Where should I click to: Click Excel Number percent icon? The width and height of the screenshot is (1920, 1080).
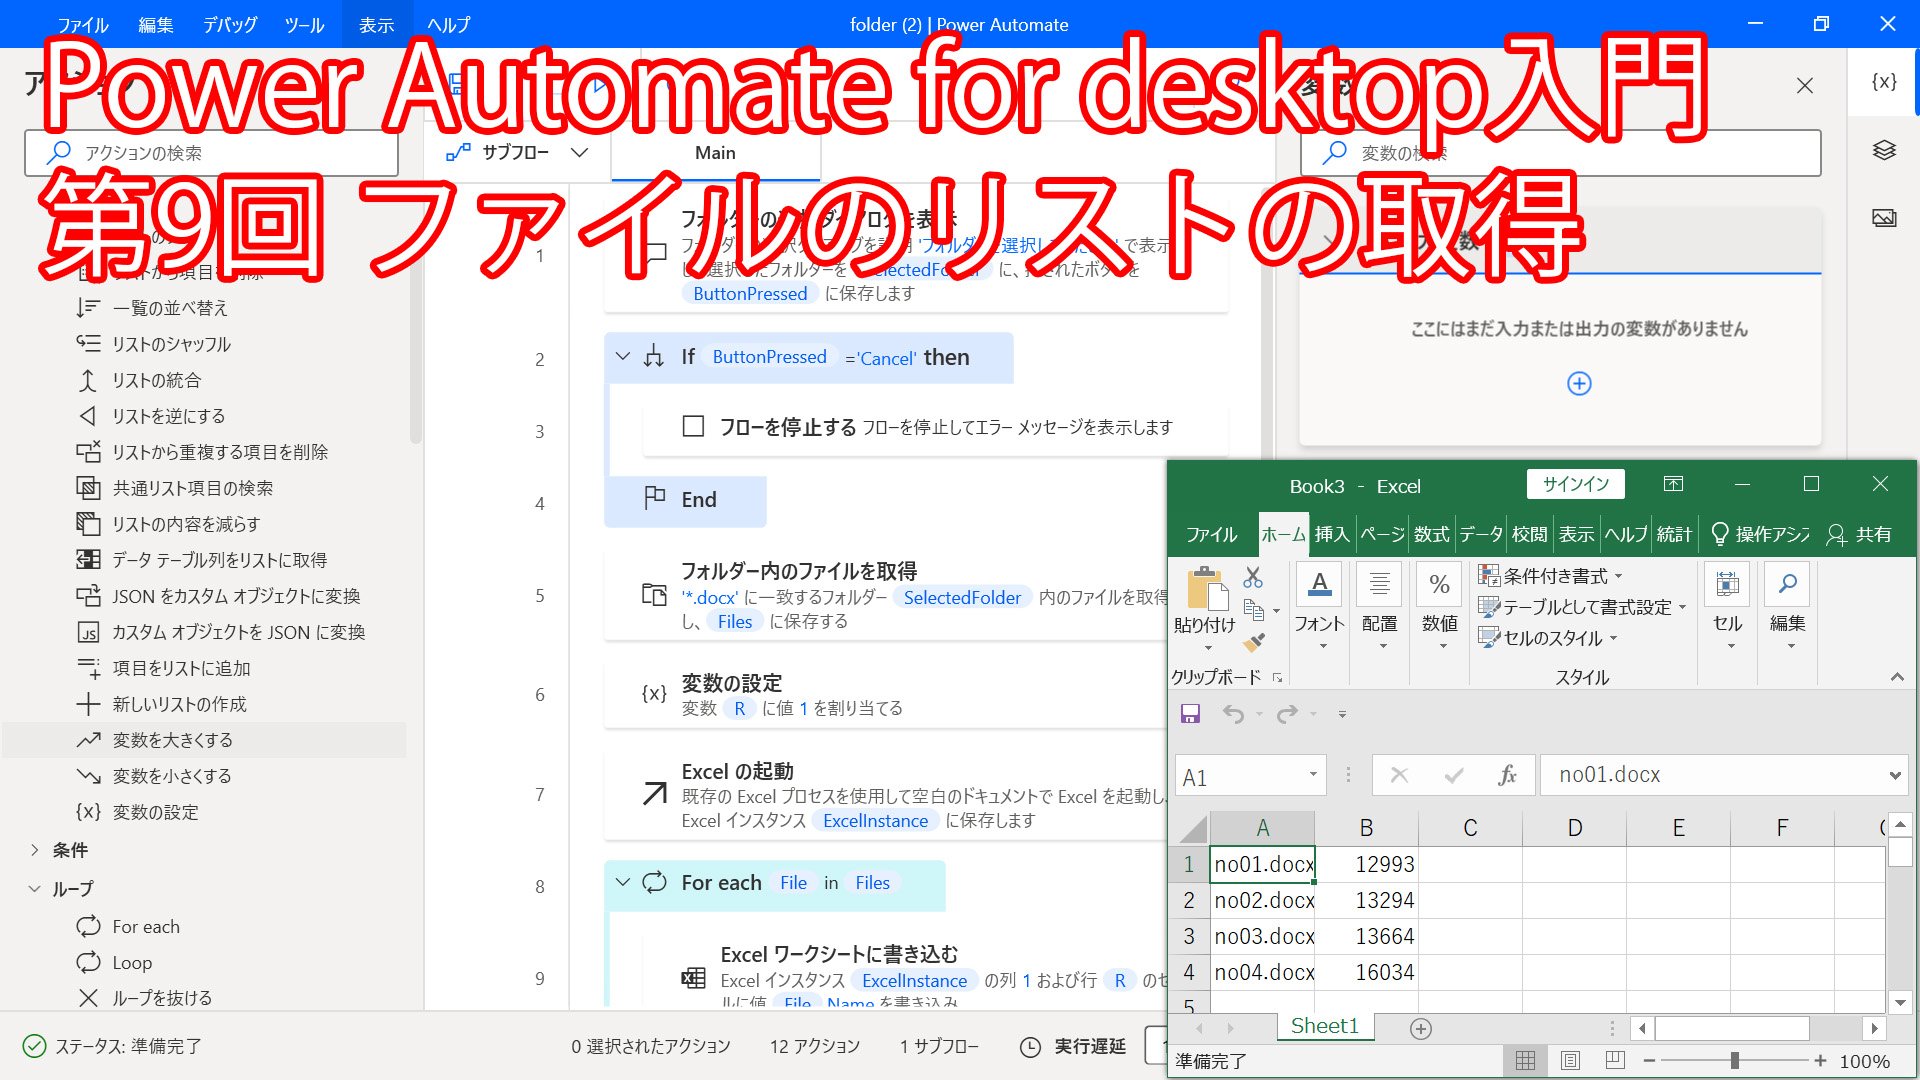pos(1439,584)
